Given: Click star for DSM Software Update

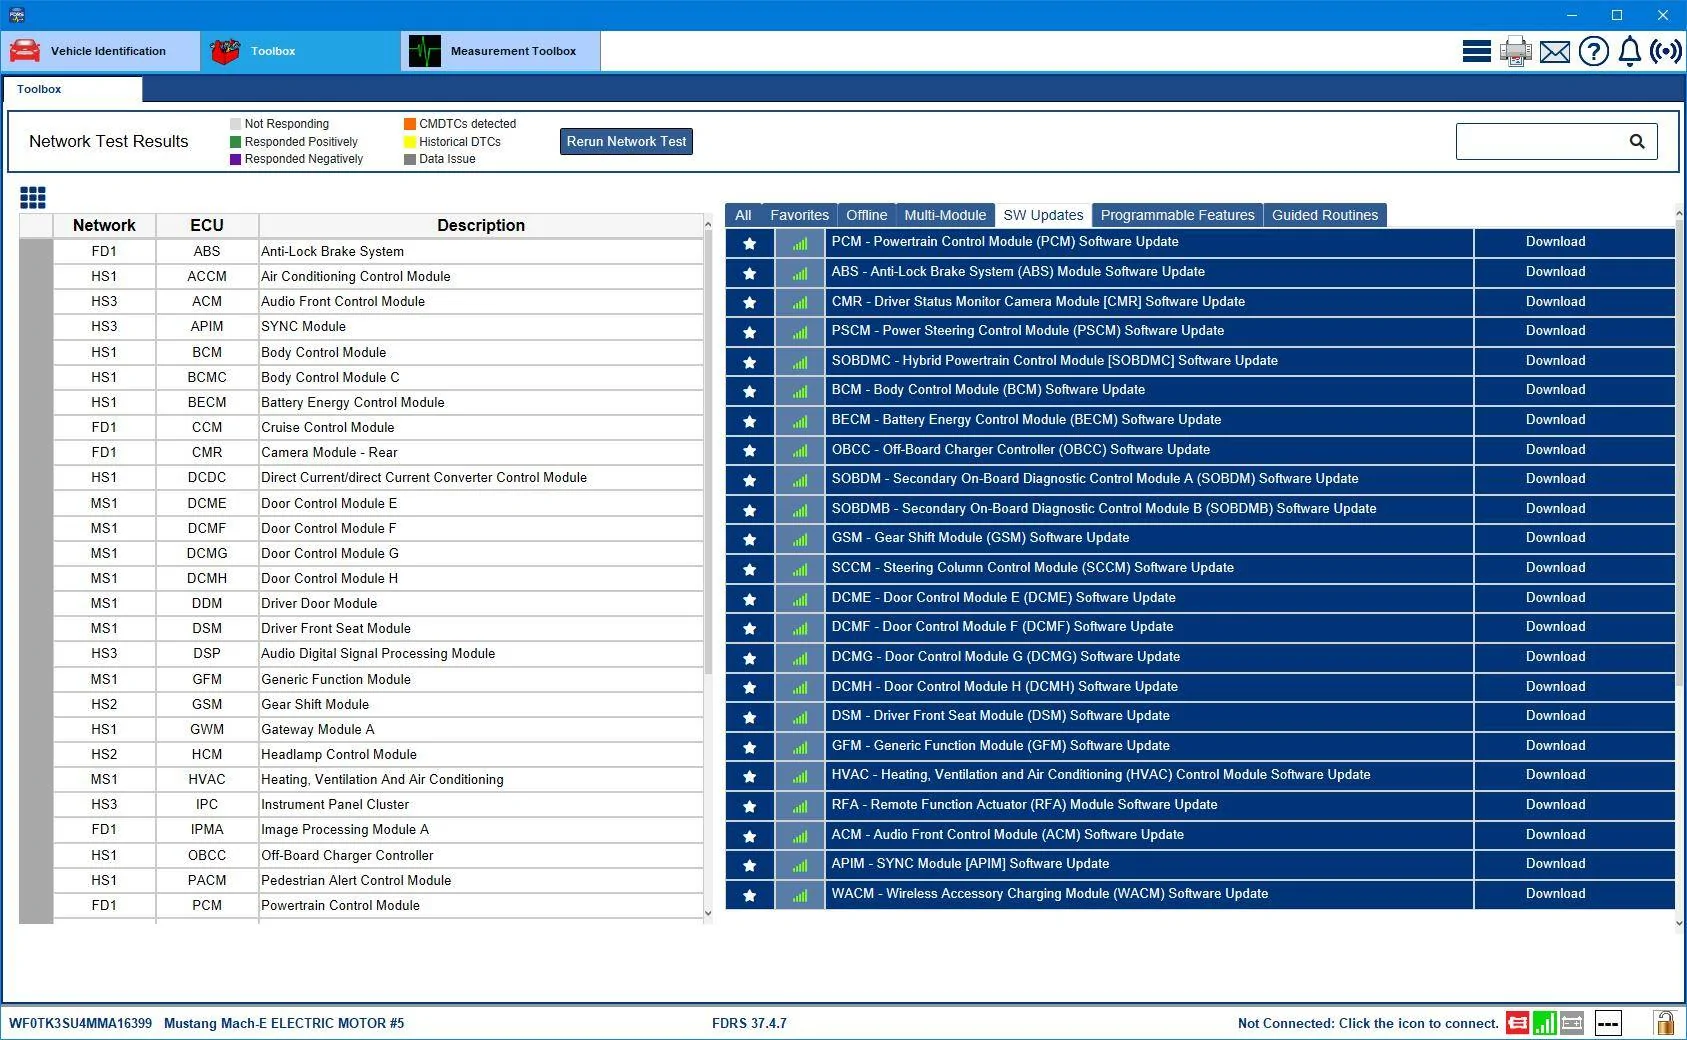Looking at the screenshot, I should coord(749,717).
